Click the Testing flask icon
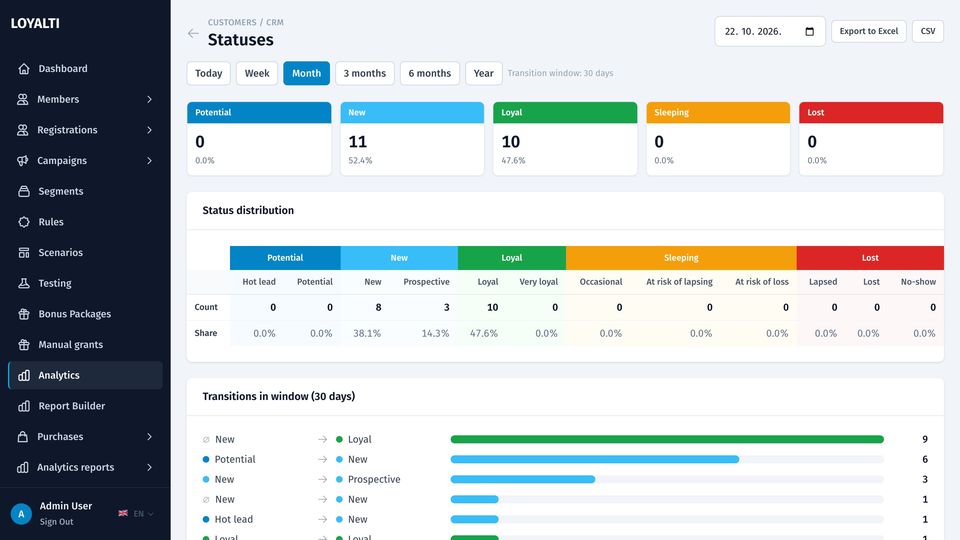The width and height of the screenshot is (960, 540). pos(24,283)
